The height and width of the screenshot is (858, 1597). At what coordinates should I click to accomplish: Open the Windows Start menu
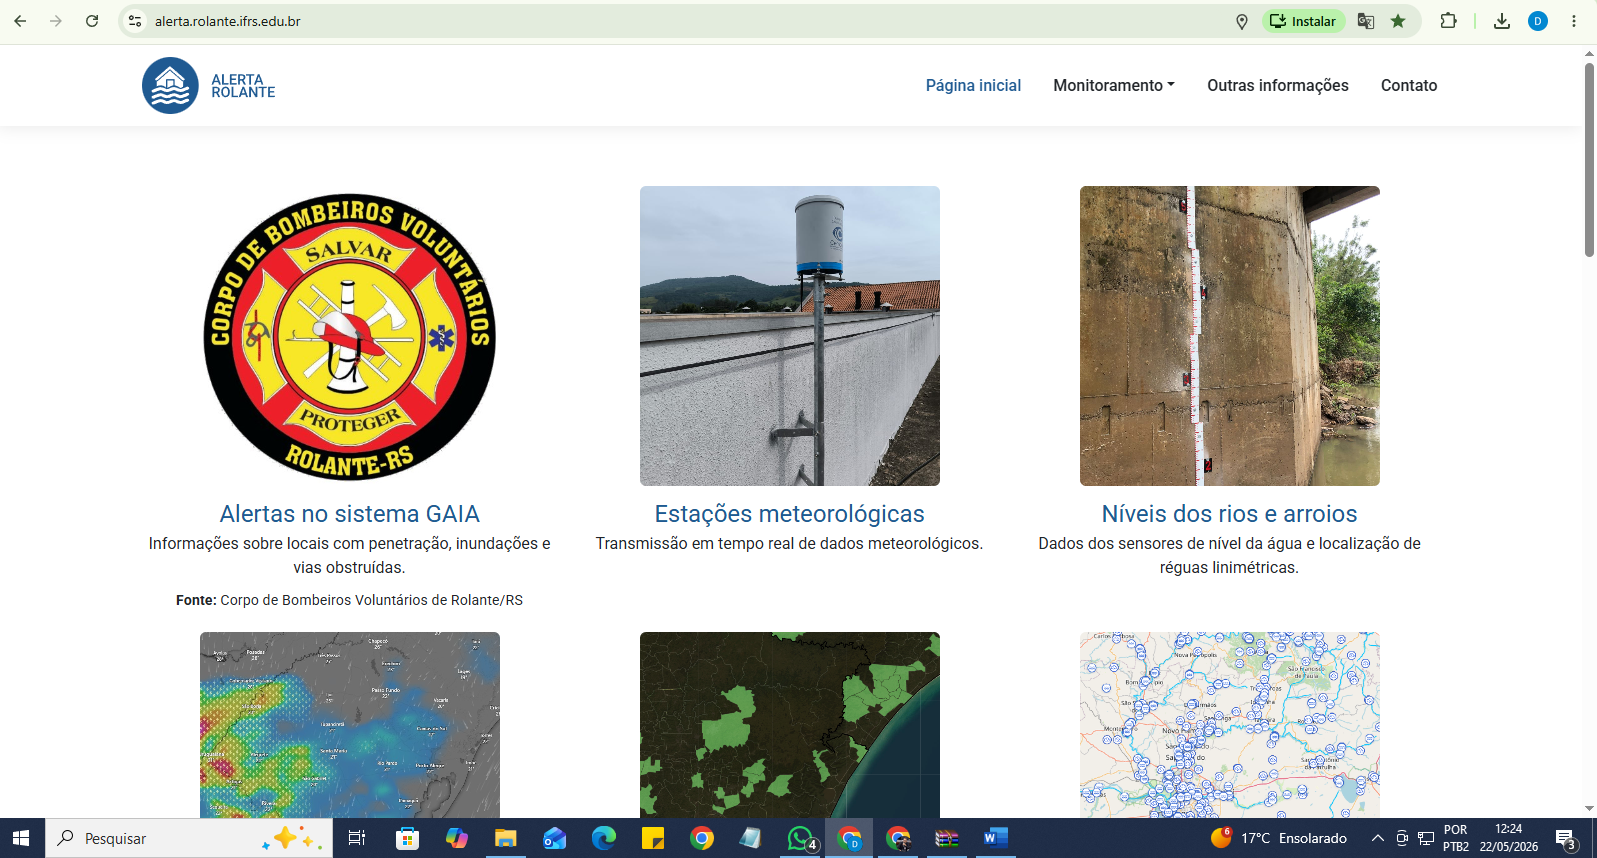click(x=21, y=838)
